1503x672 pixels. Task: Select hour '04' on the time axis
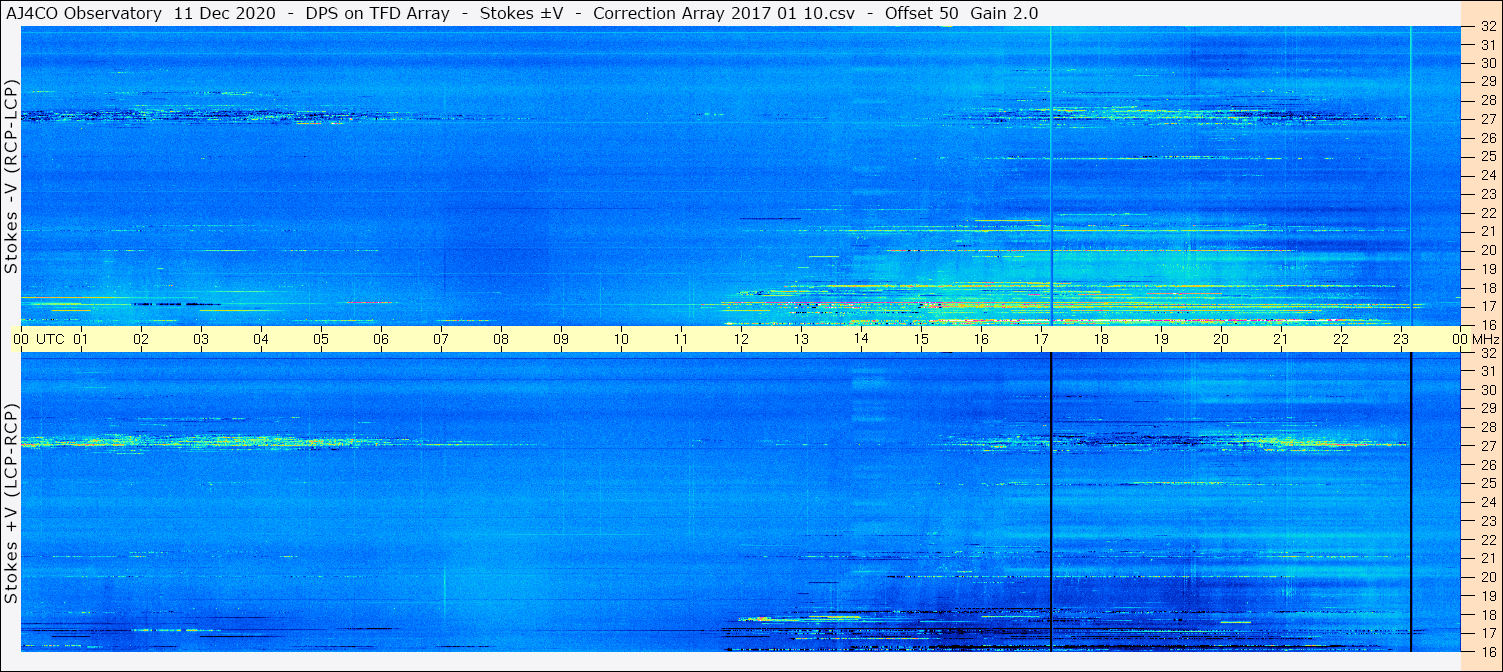[261, 339]
